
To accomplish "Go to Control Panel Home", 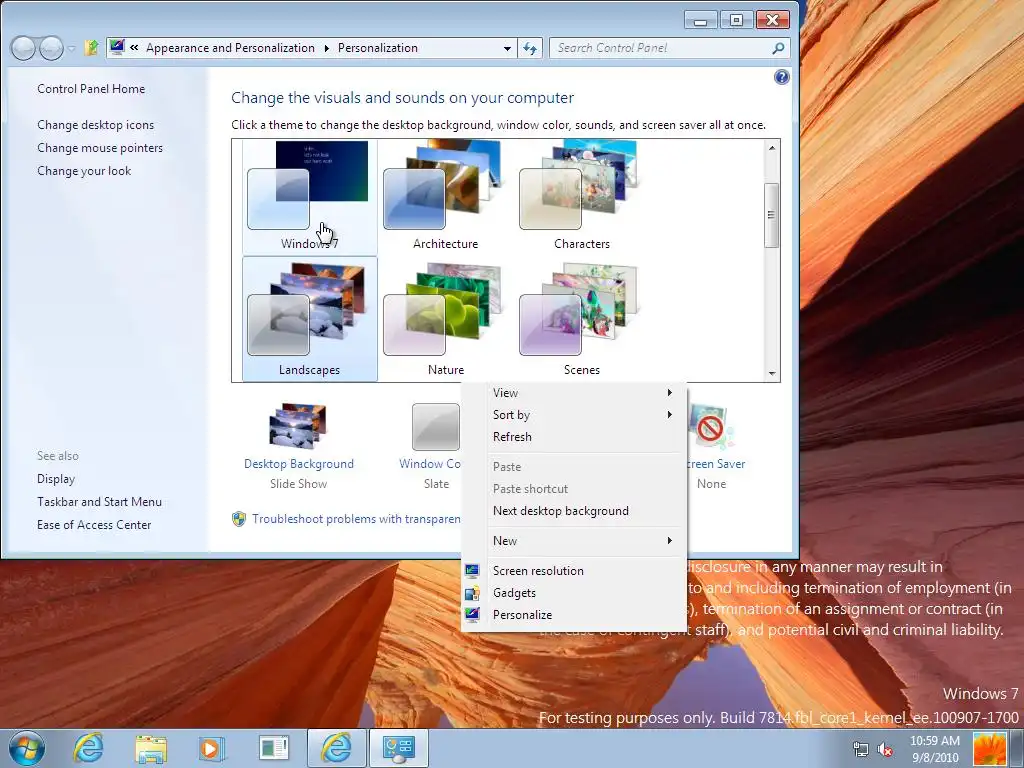I will [x=91, y=89].
